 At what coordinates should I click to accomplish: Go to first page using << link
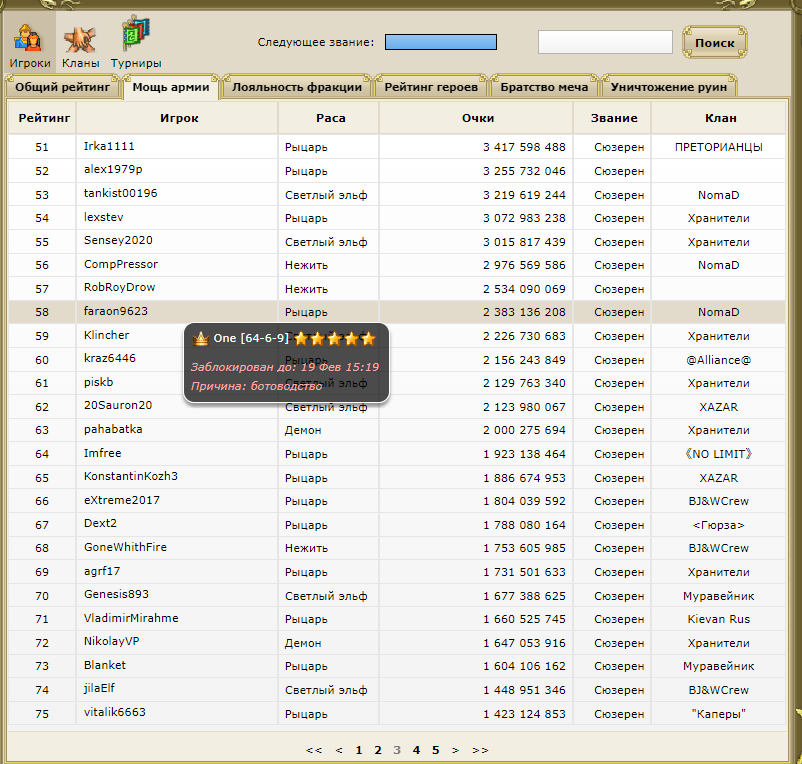314,750
